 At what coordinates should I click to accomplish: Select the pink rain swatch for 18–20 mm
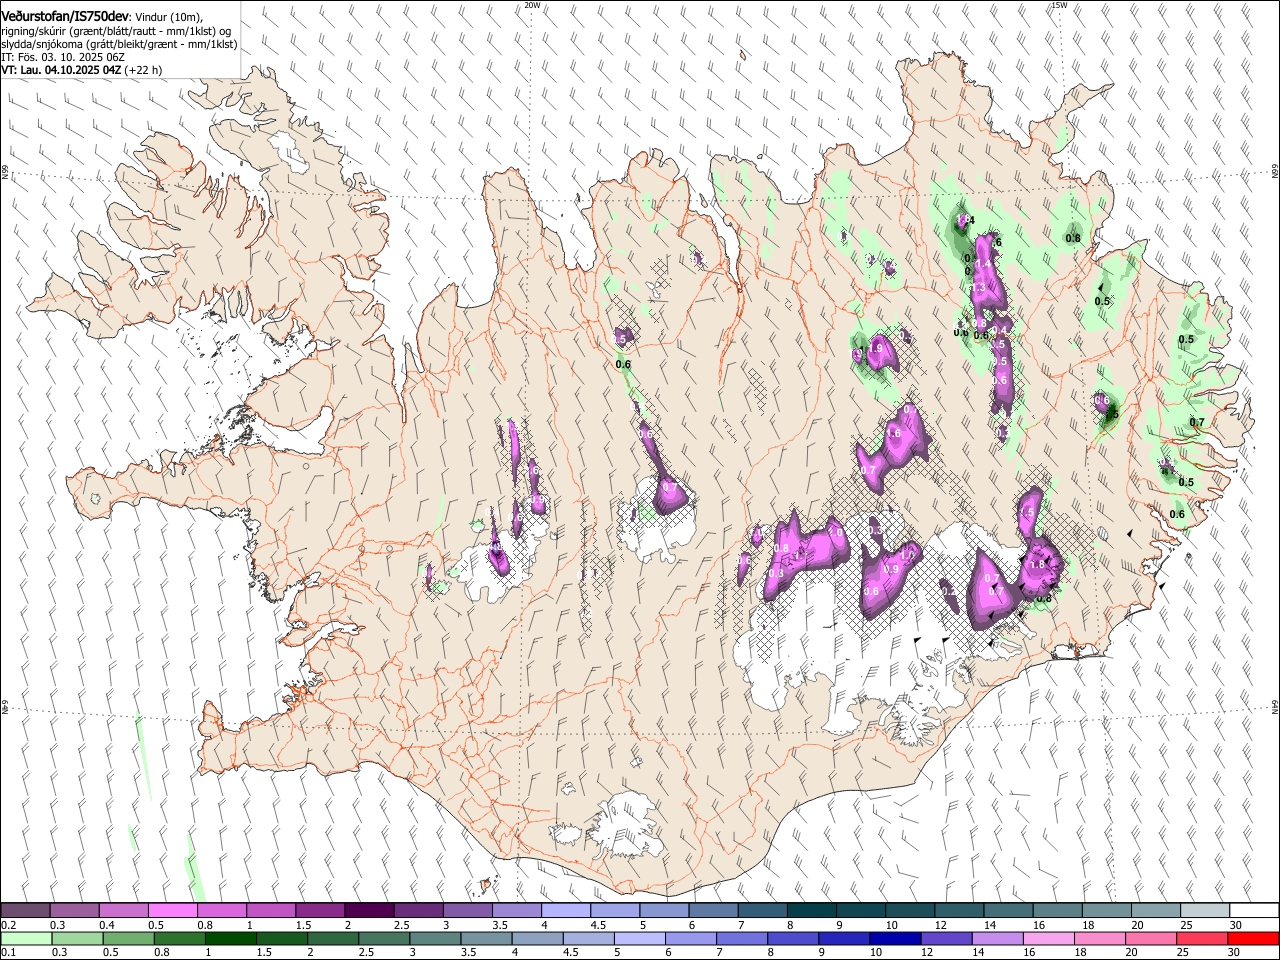point(1099,938)
